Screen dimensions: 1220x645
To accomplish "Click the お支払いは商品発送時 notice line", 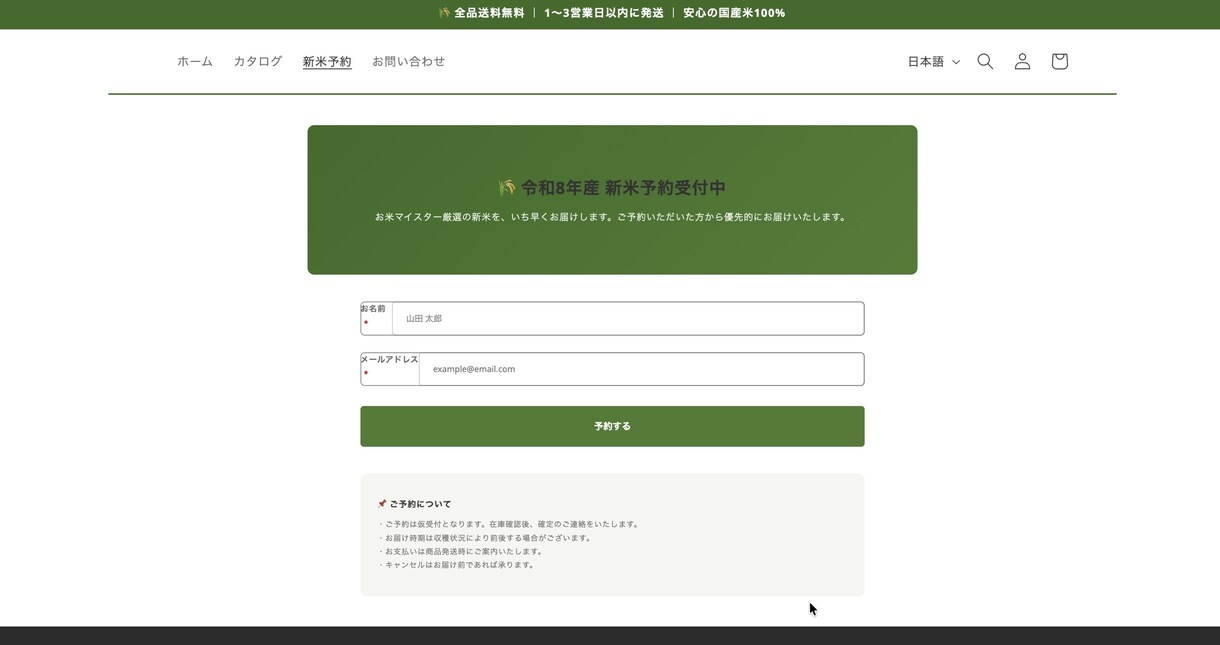I will coord(462,551).
